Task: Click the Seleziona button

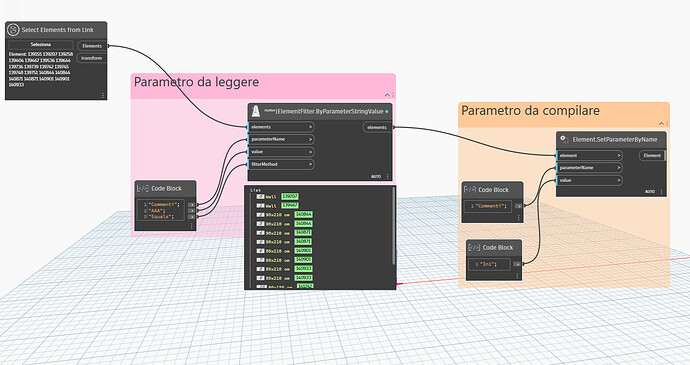Action: (x=41, y=44)
